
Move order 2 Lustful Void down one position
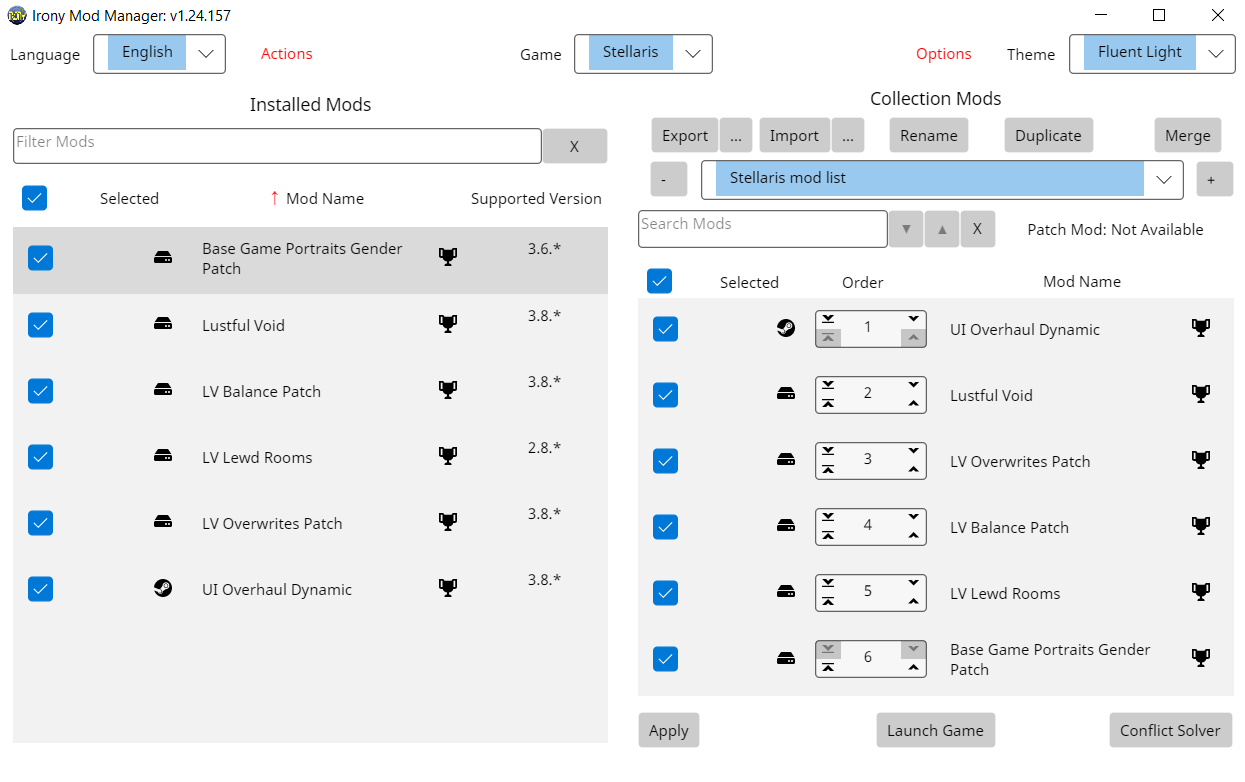click(x=913, y=385)
